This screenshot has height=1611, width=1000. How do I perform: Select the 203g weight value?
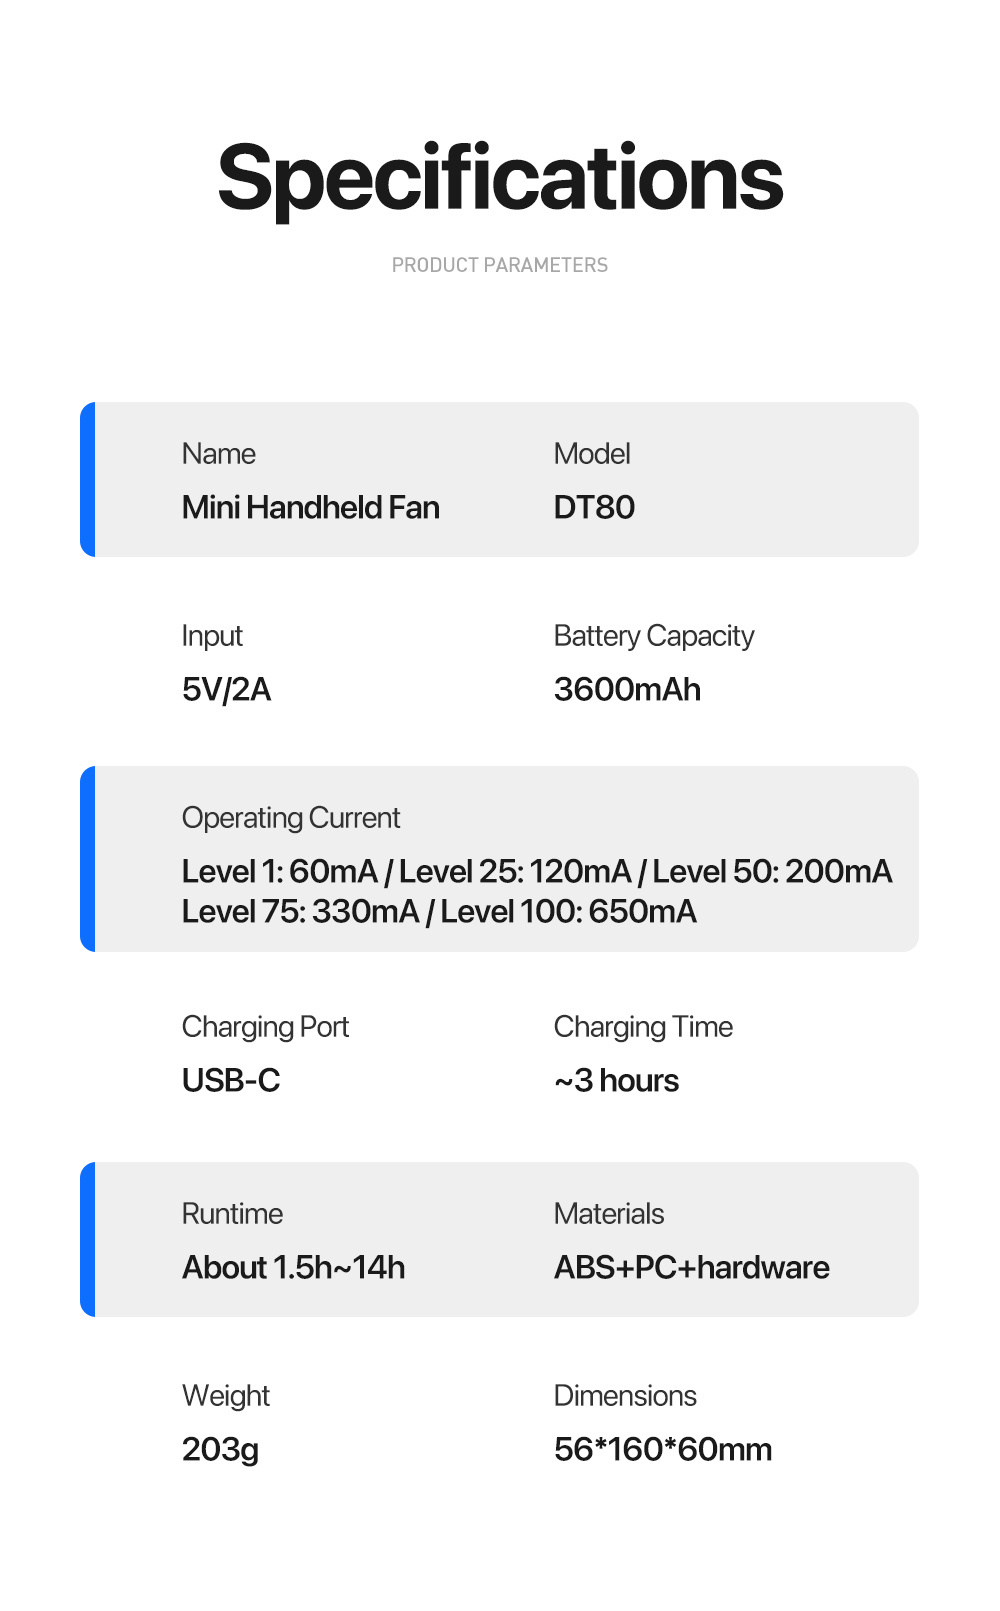[x=220, y=1450]
